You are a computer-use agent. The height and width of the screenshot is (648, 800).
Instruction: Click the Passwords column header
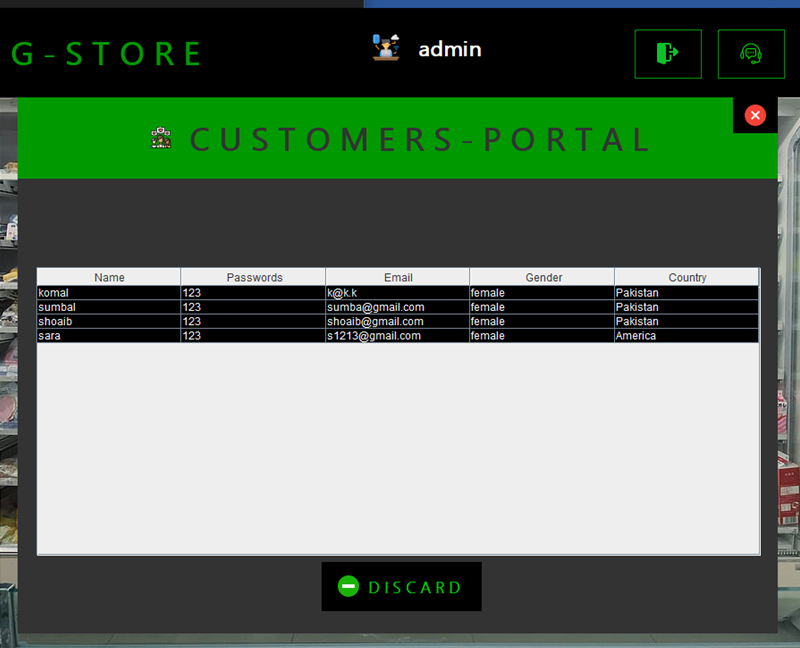pyautogui.click(x=254, y=277)
